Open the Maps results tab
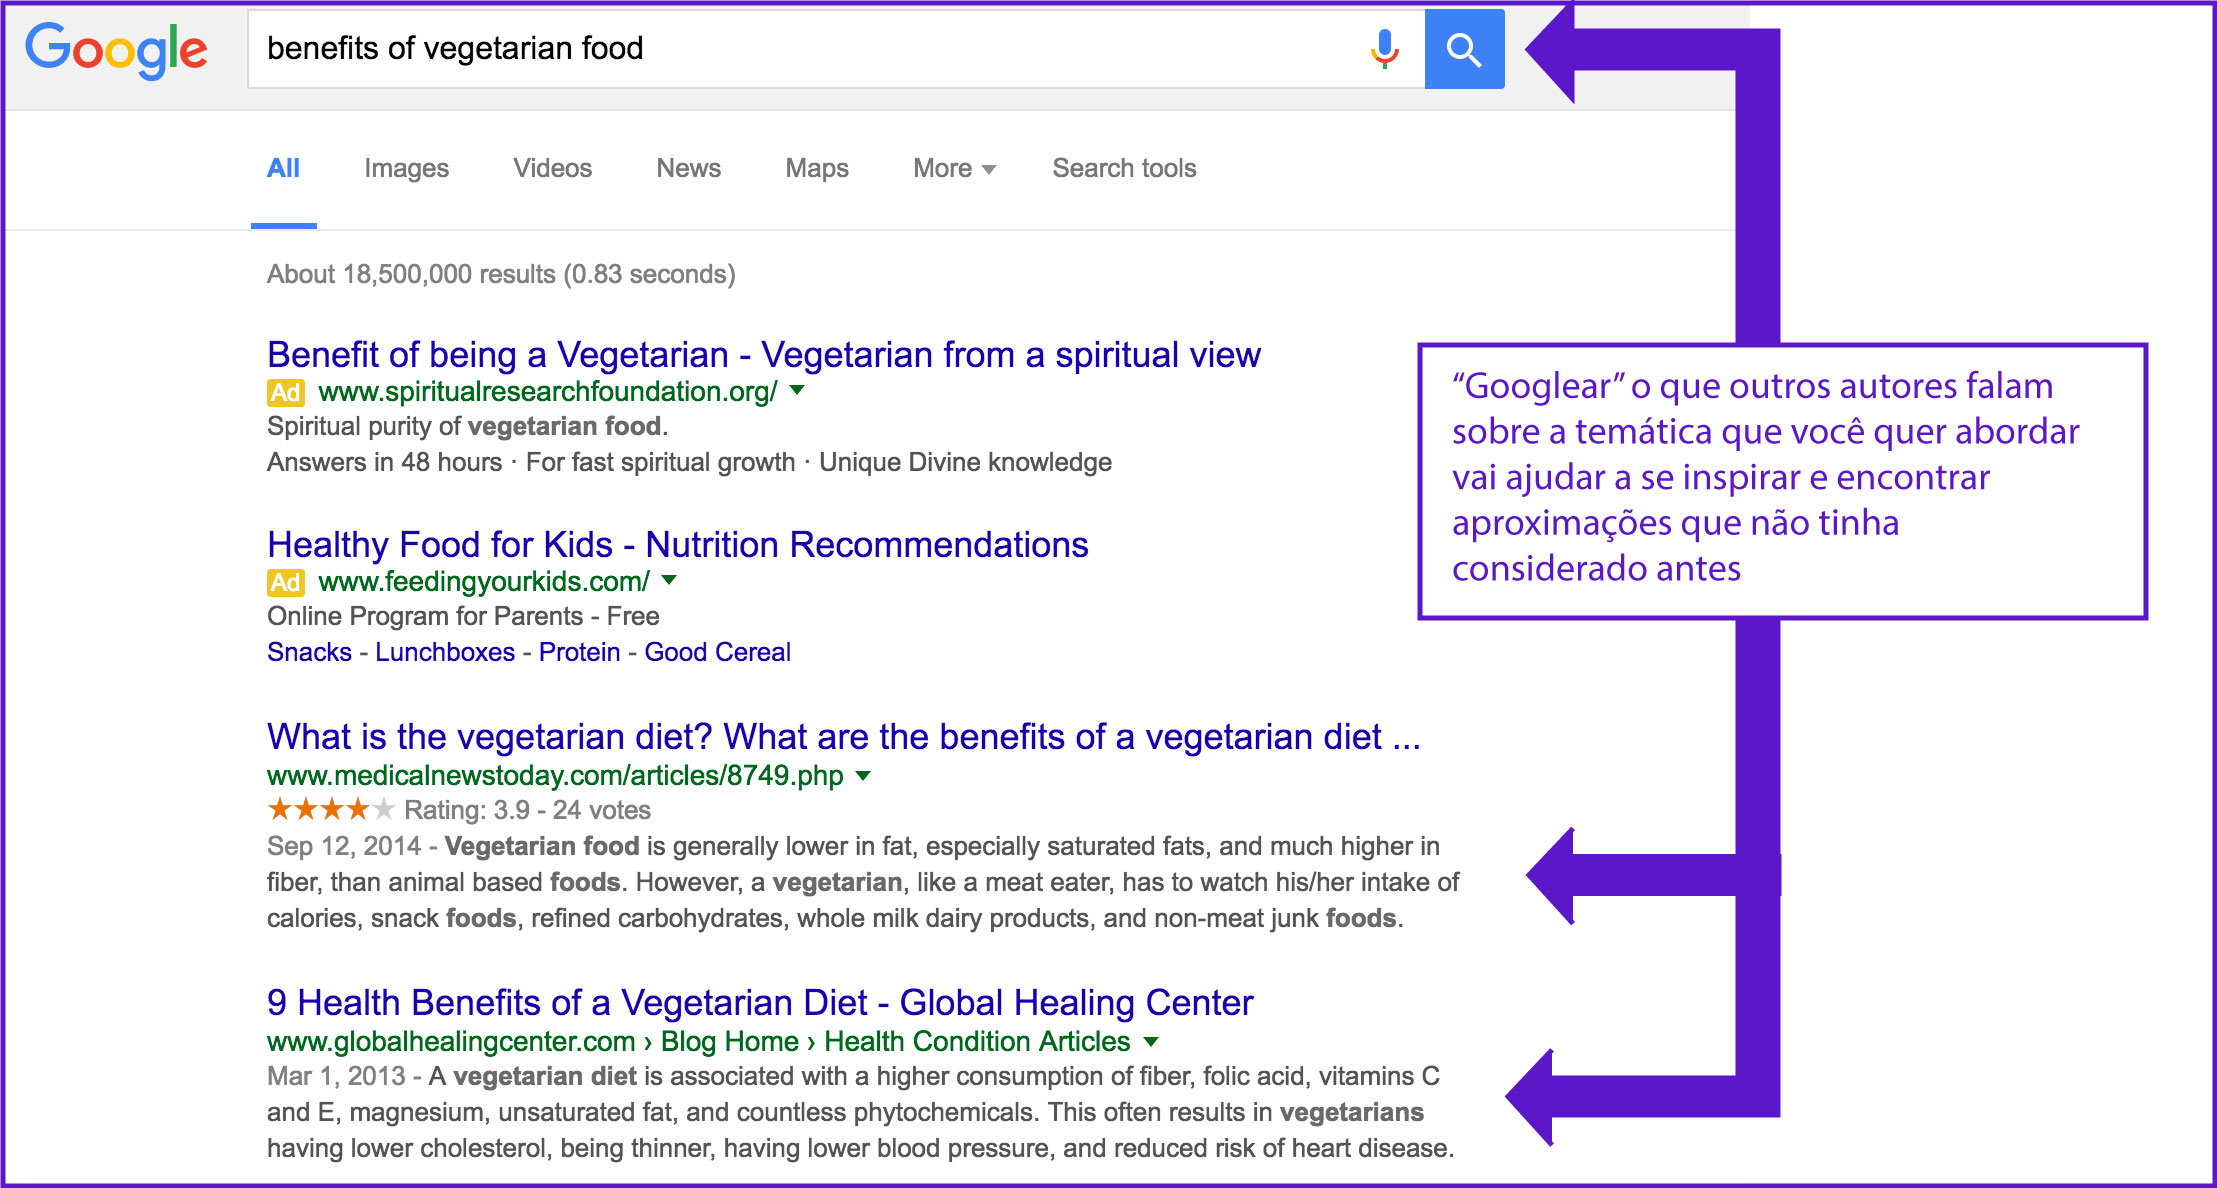Screen dimensions: 2217x1188 coord(816,168)
